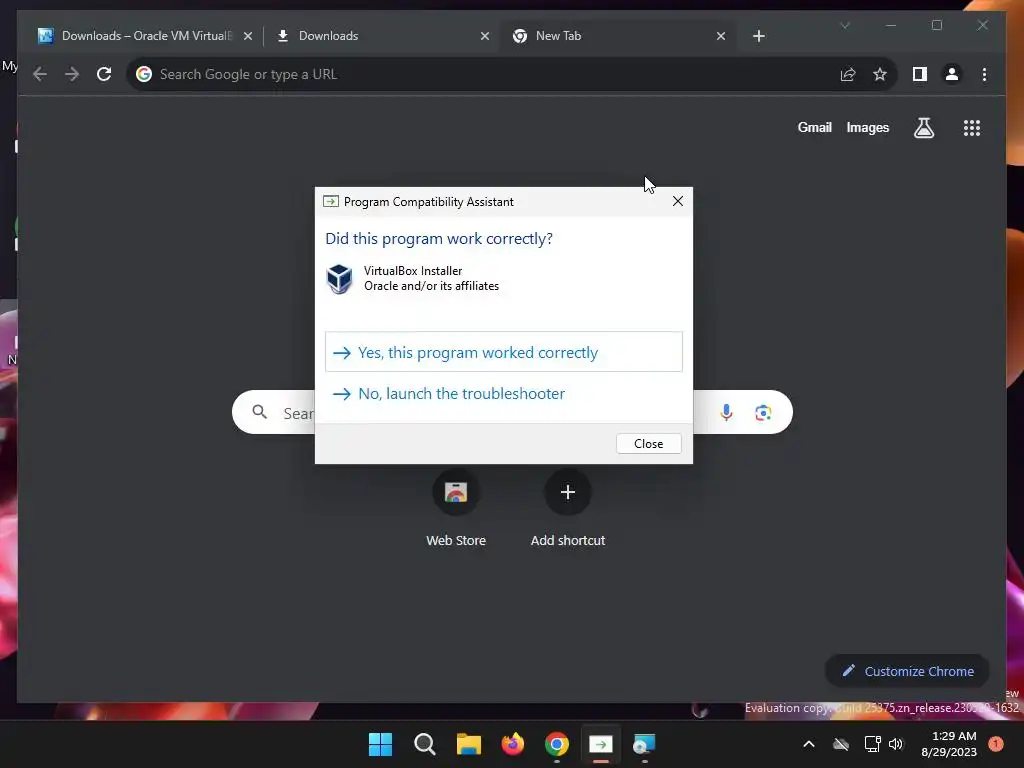
Task: Open the Images link
Action: (867, 127)
